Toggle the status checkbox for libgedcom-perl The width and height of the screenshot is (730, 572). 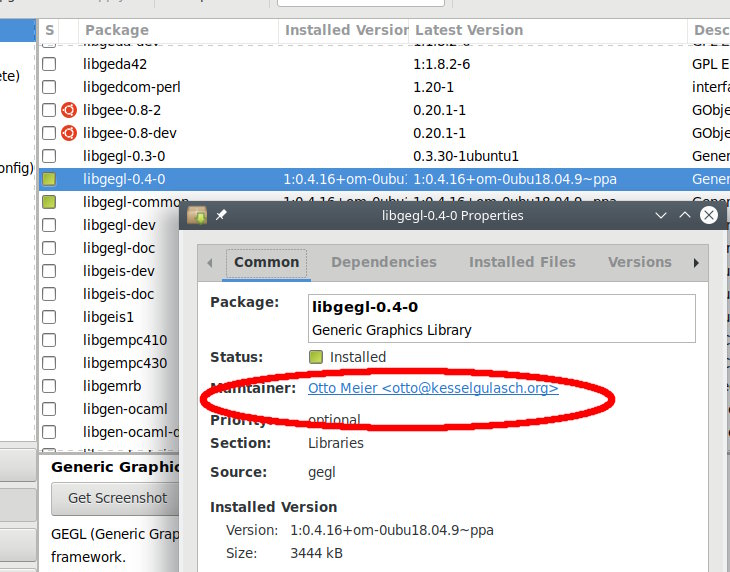tap(49, 87)
